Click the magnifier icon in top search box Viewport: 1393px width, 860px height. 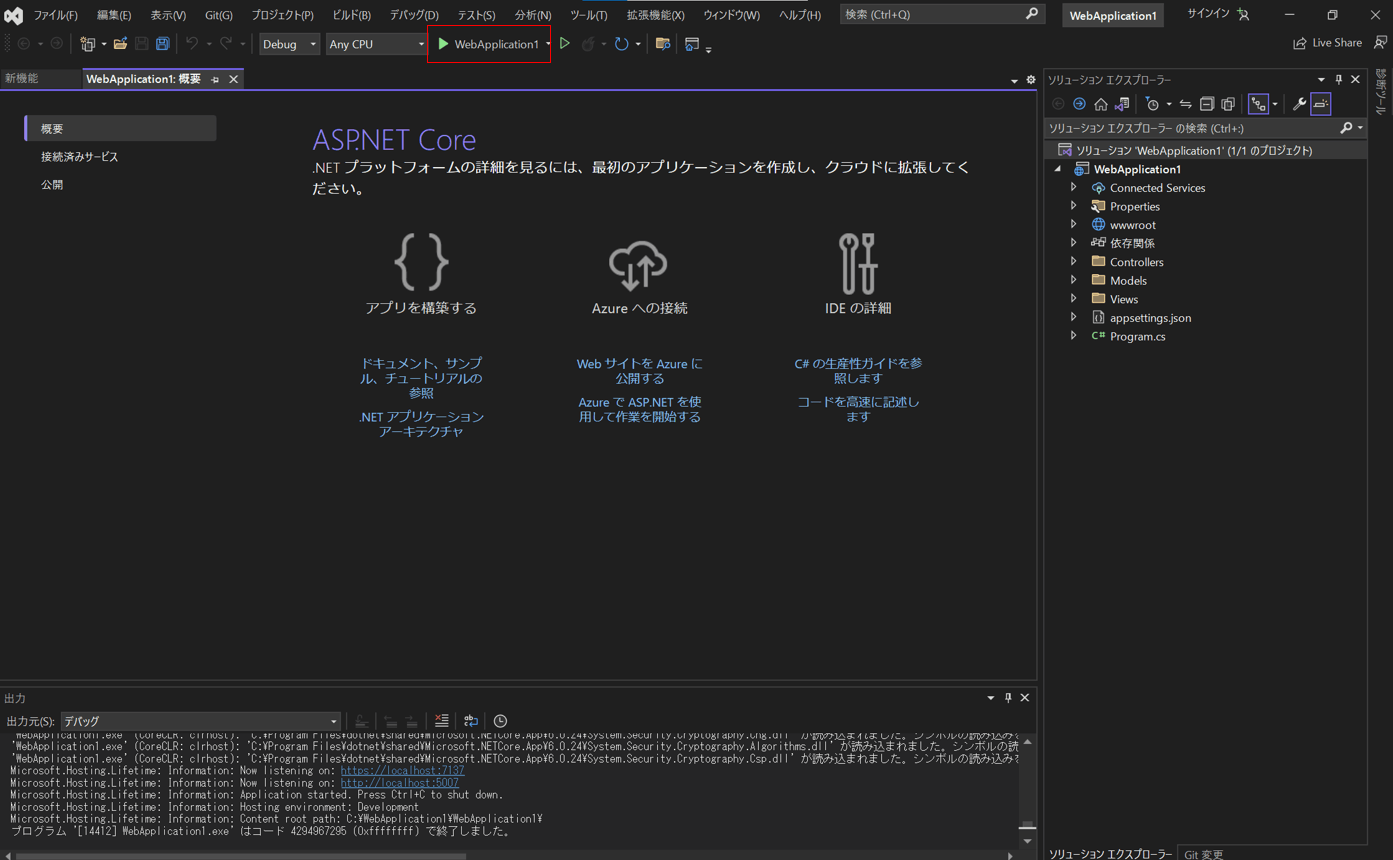pos(1032,14)
